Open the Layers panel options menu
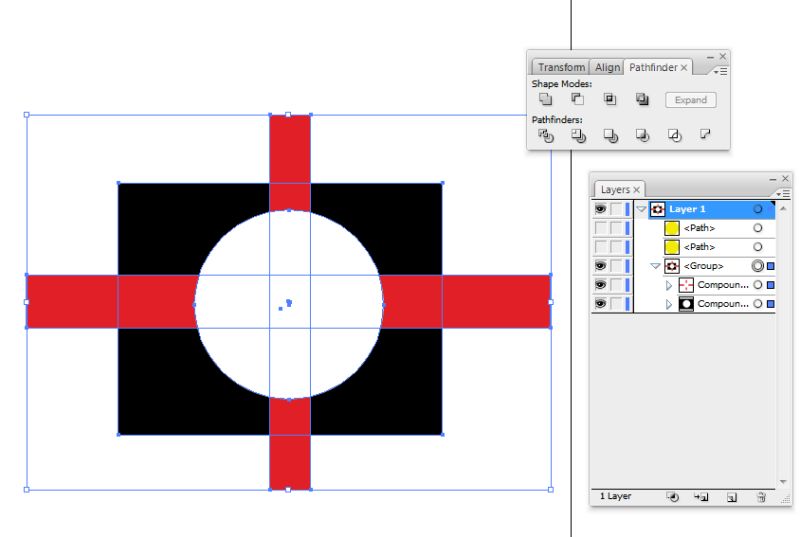This screenshot has width=800, height=537. tap(783, 194)
